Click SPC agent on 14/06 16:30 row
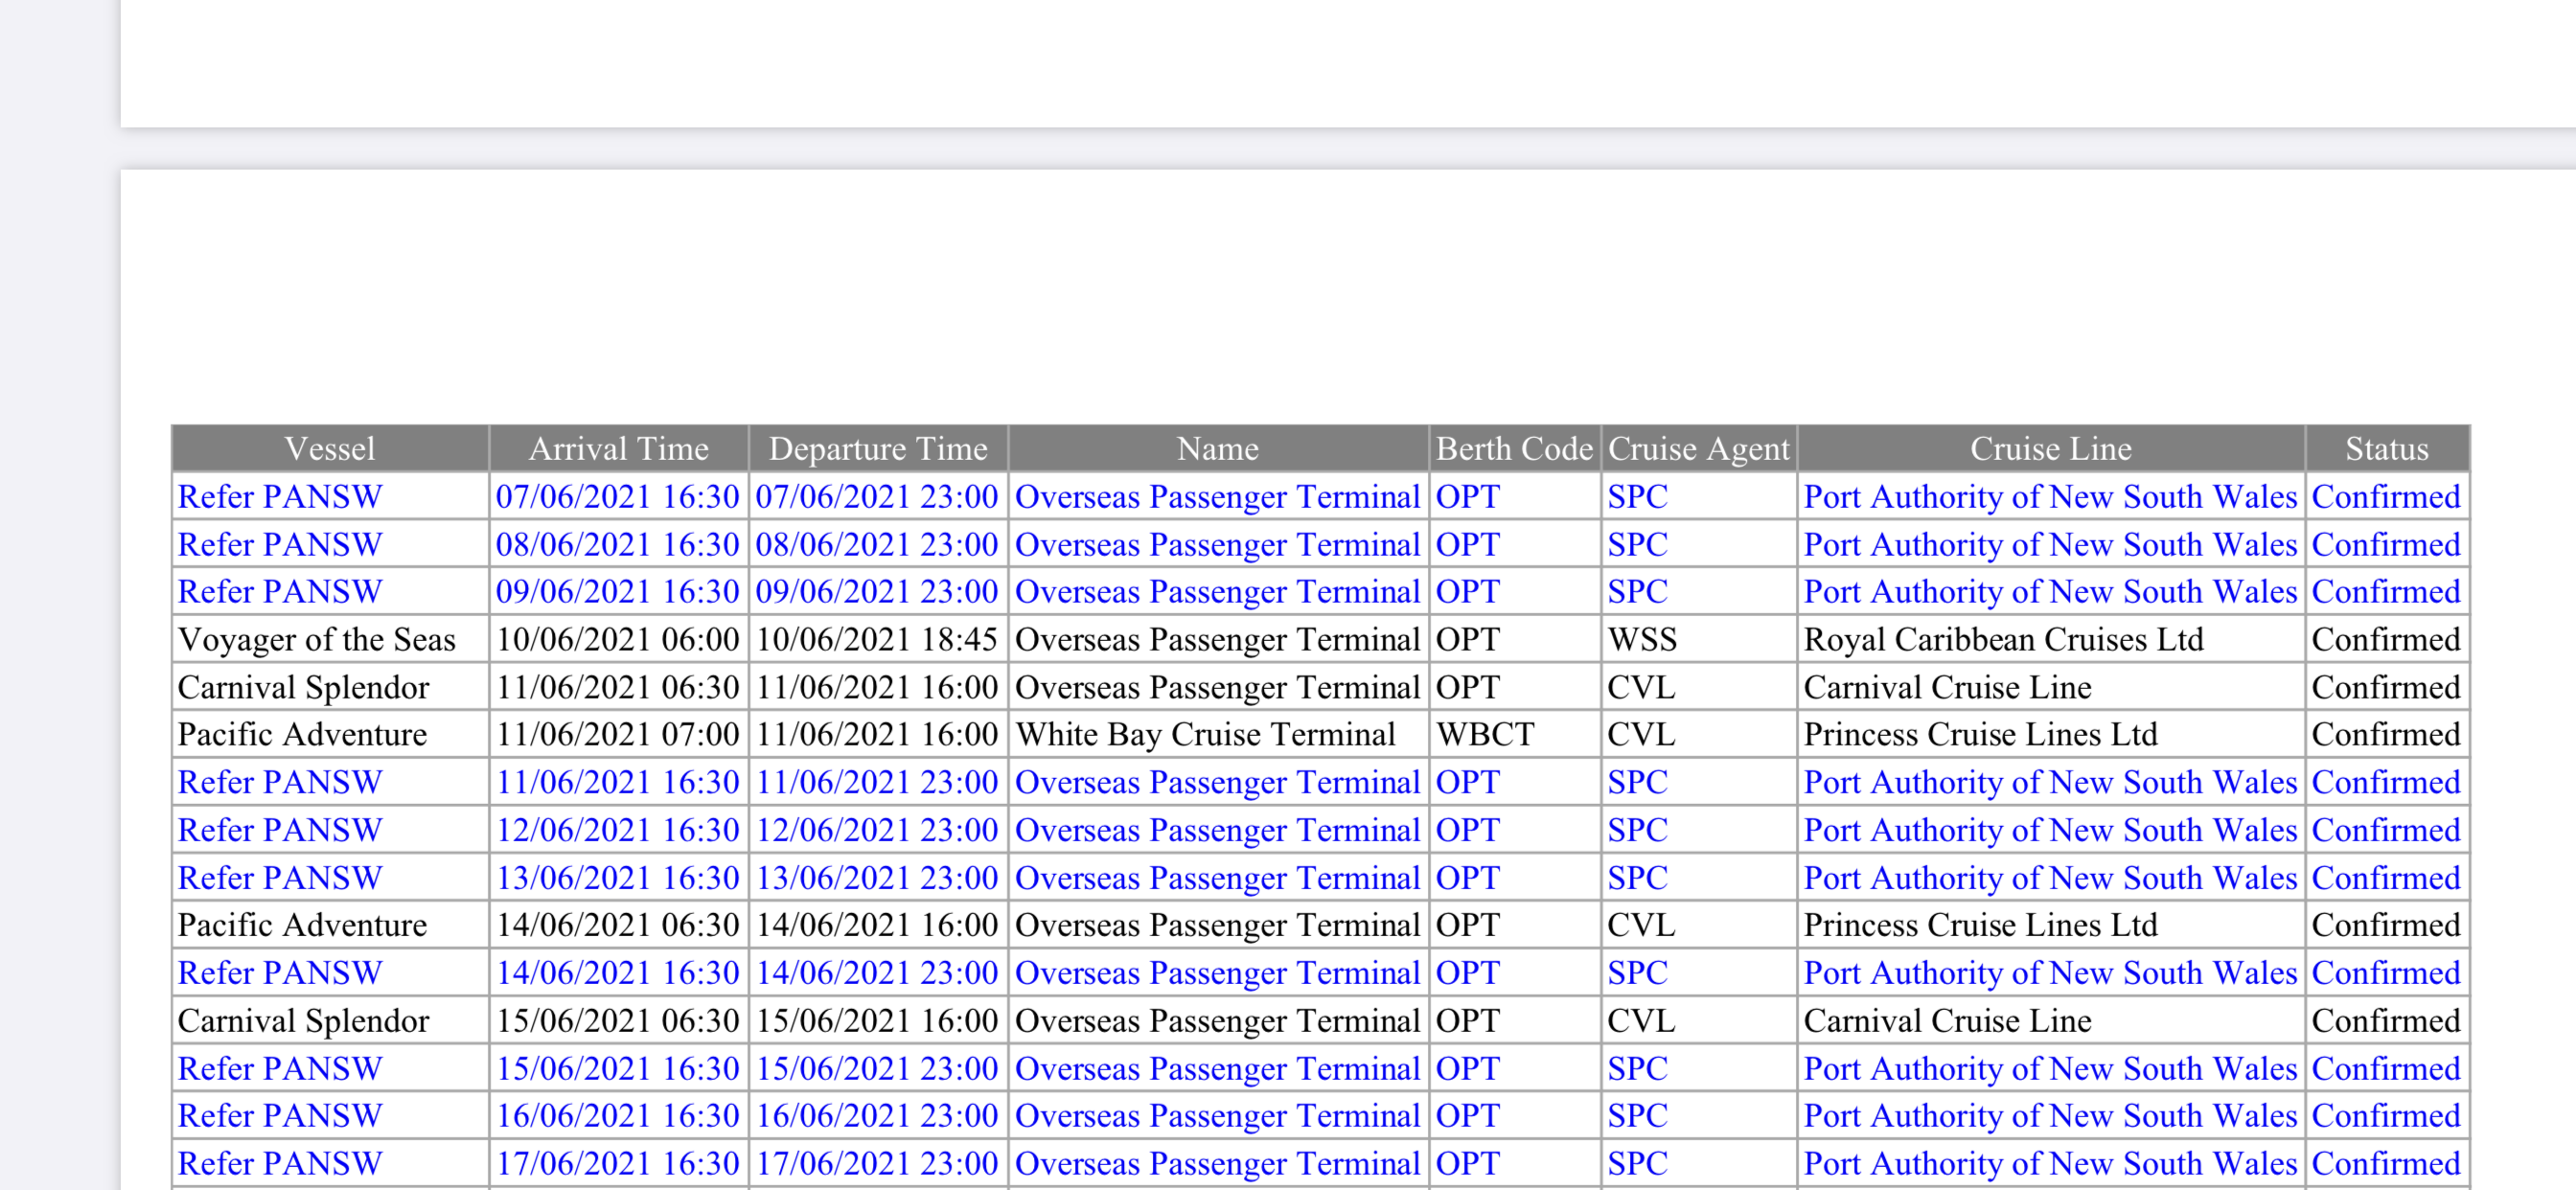The image size is (2576, 1190). [x=1637, y=974]
